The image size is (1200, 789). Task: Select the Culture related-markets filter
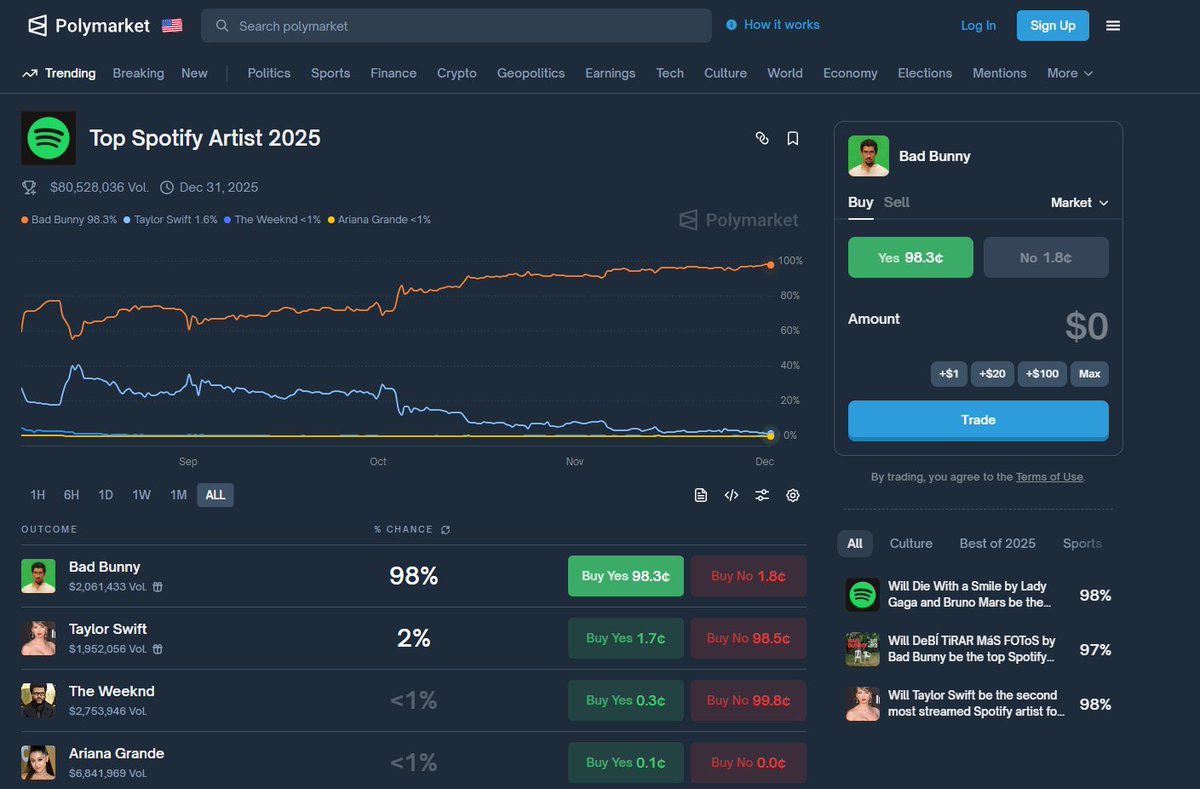pyautogui.click(x=911, y=543)
